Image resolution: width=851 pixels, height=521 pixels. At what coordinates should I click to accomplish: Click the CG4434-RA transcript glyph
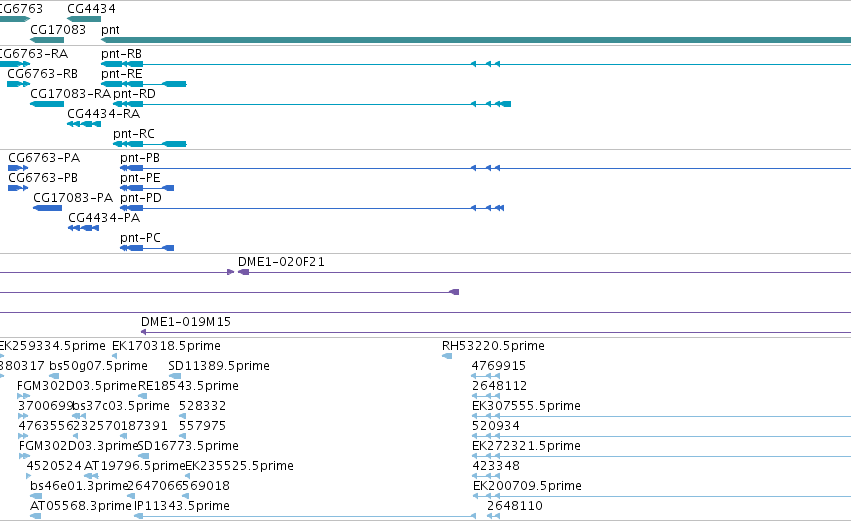tap(84, 124)
